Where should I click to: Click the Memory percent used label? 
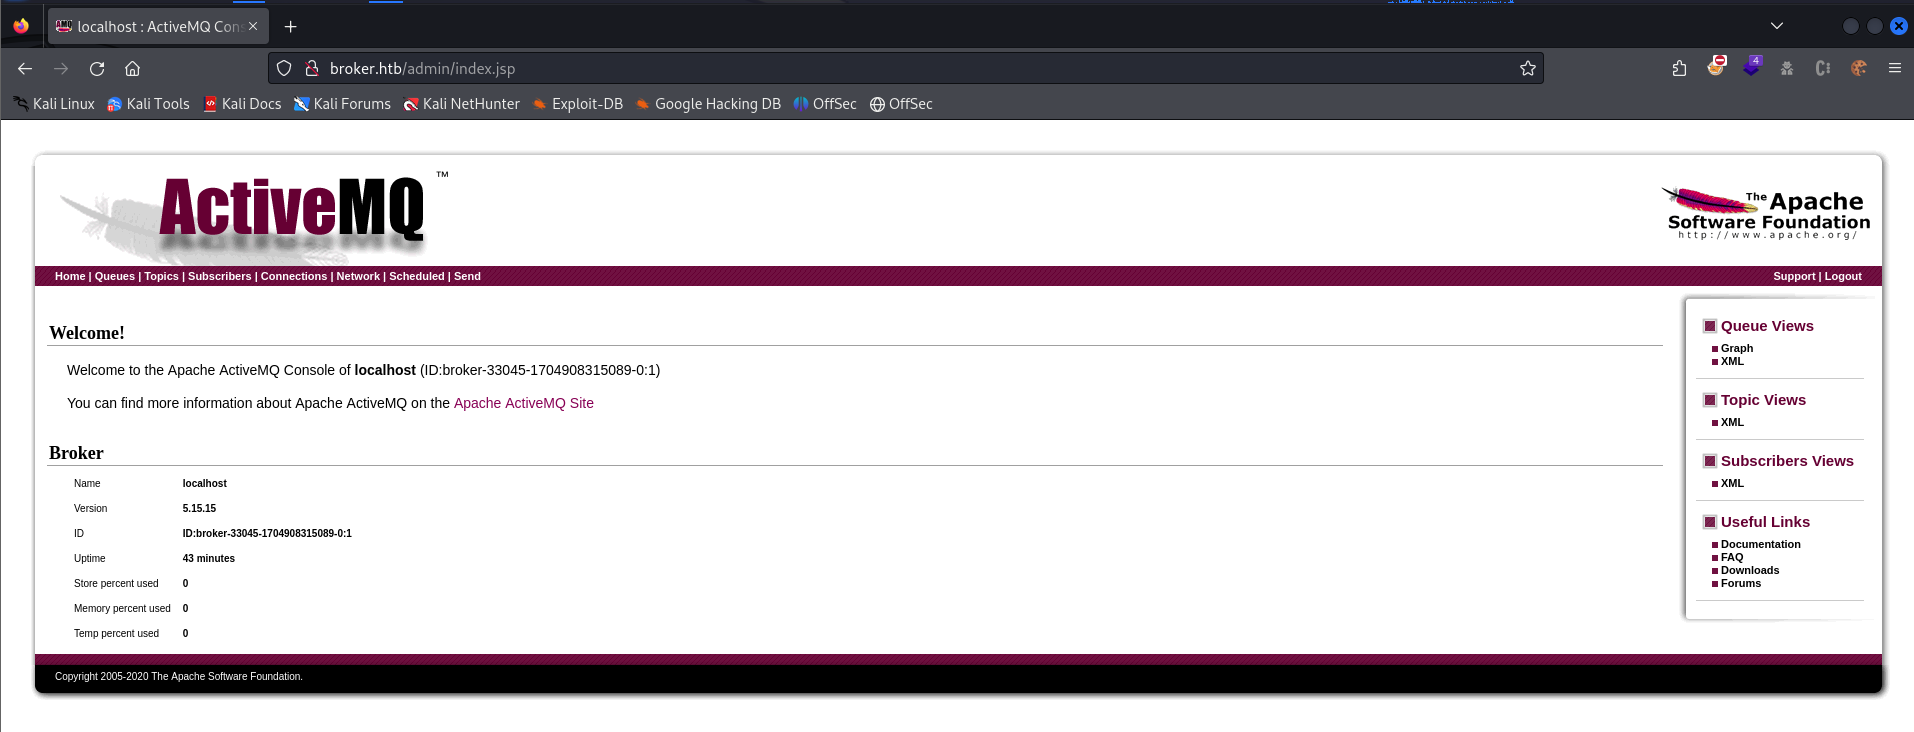[x=122, y=608]
